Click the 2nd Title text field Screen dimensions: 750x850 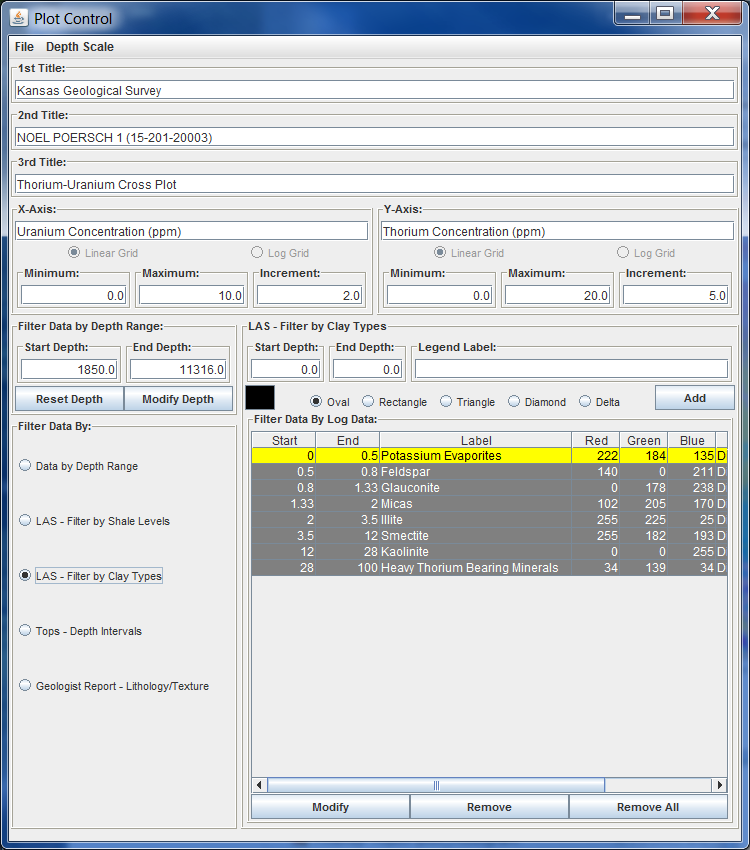point(374,137)
